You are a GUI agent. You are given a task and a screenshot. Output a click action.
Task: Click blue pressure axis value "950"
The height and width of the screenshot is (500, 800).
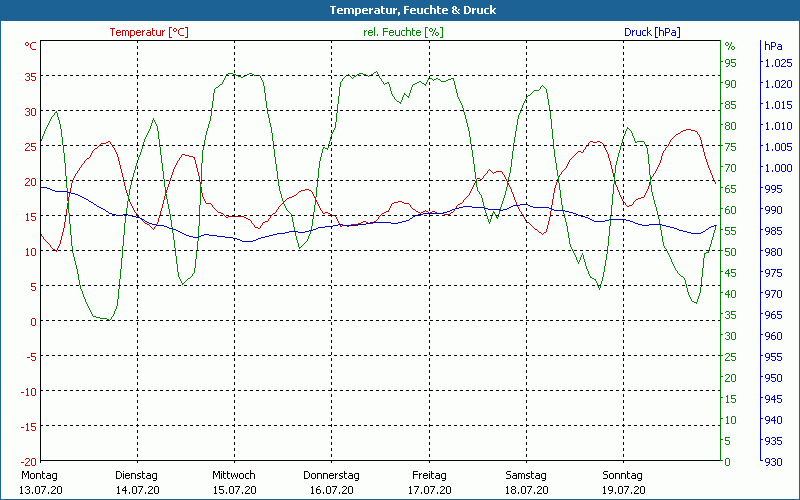pos(773,379)
